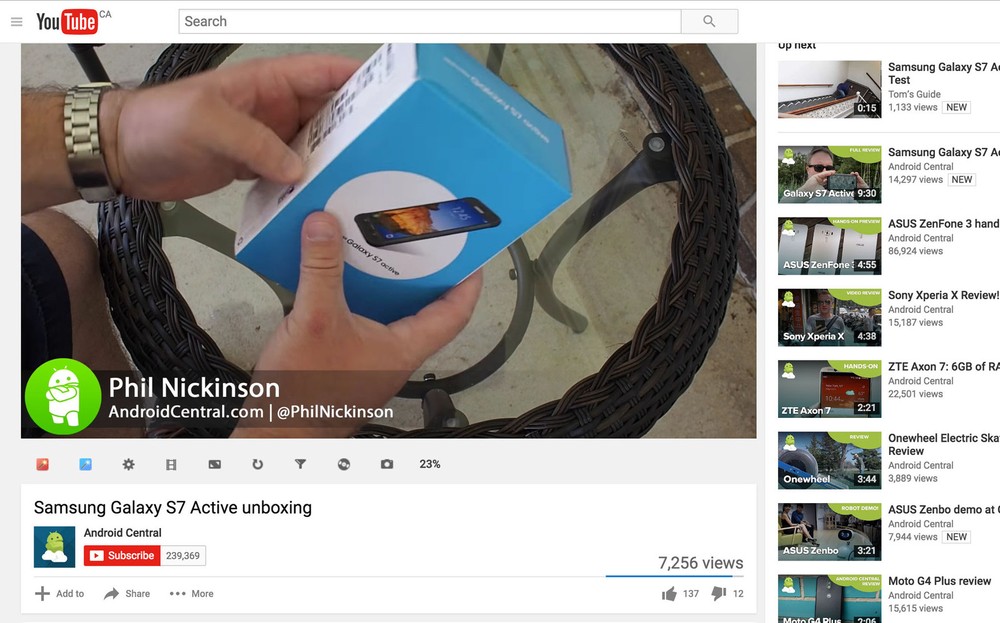Image resolution: width=1000 pixels, height=623 pixels.
Task: Open the hamburger guide menu
Action: pos(17,22)
